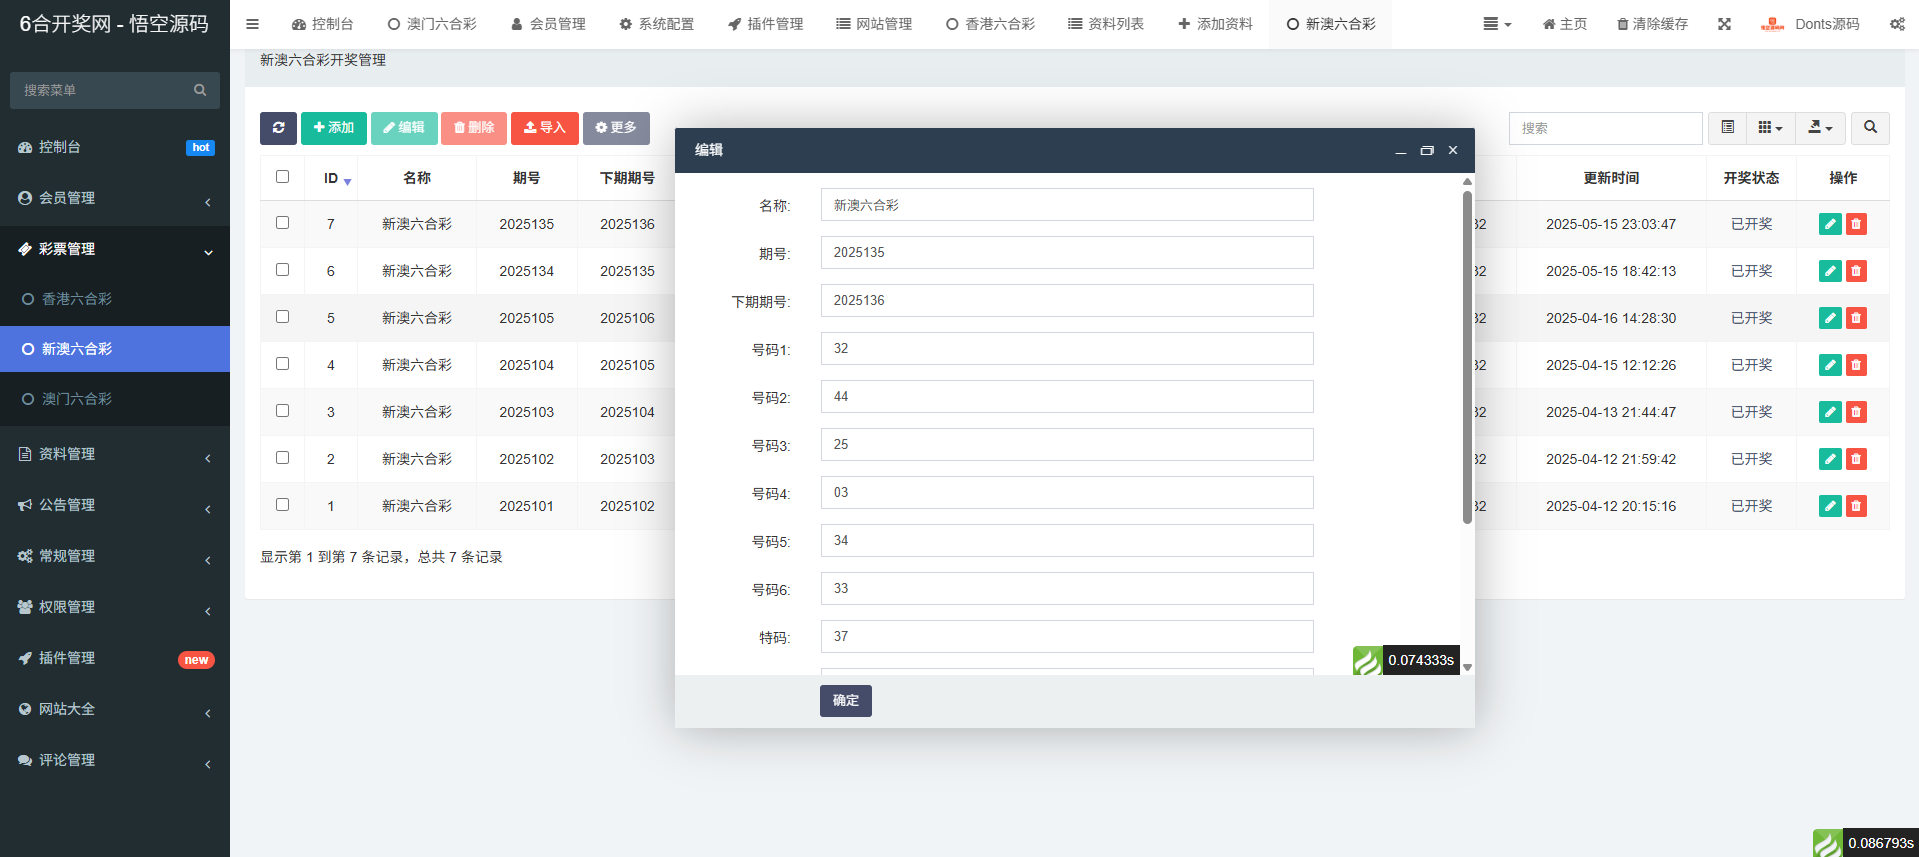
Task: Click the green edit pencil for row 7
Action: point(1830,224)
